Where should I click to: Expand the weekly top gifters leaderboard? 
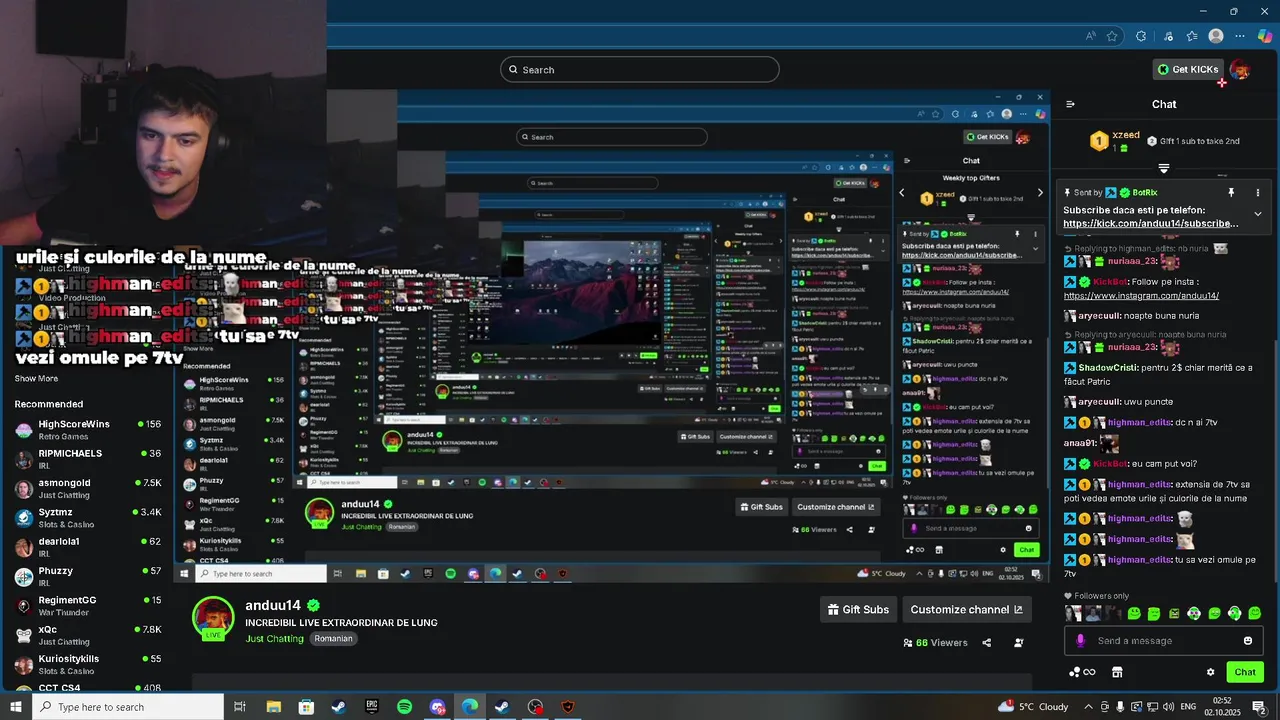tap(1163, 169)
